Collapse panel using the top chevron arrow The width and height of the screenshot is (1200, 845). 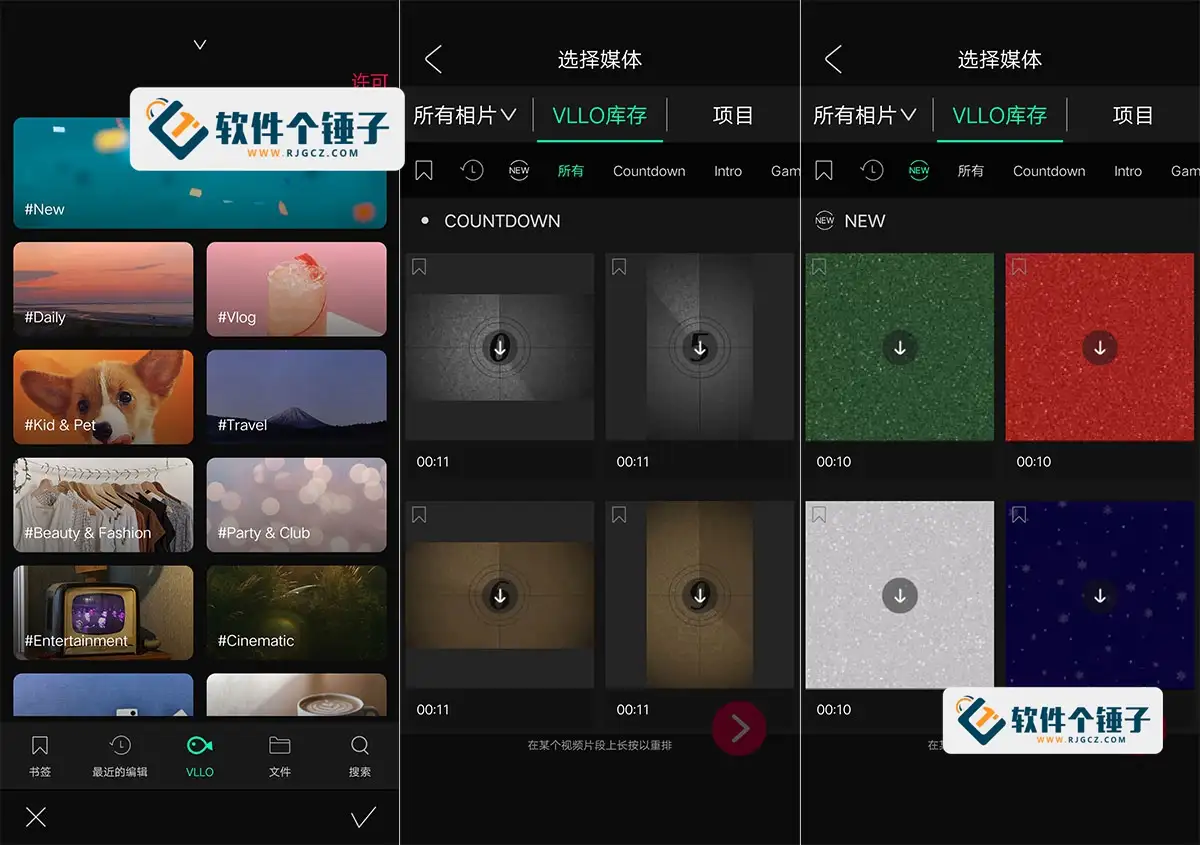199,44
